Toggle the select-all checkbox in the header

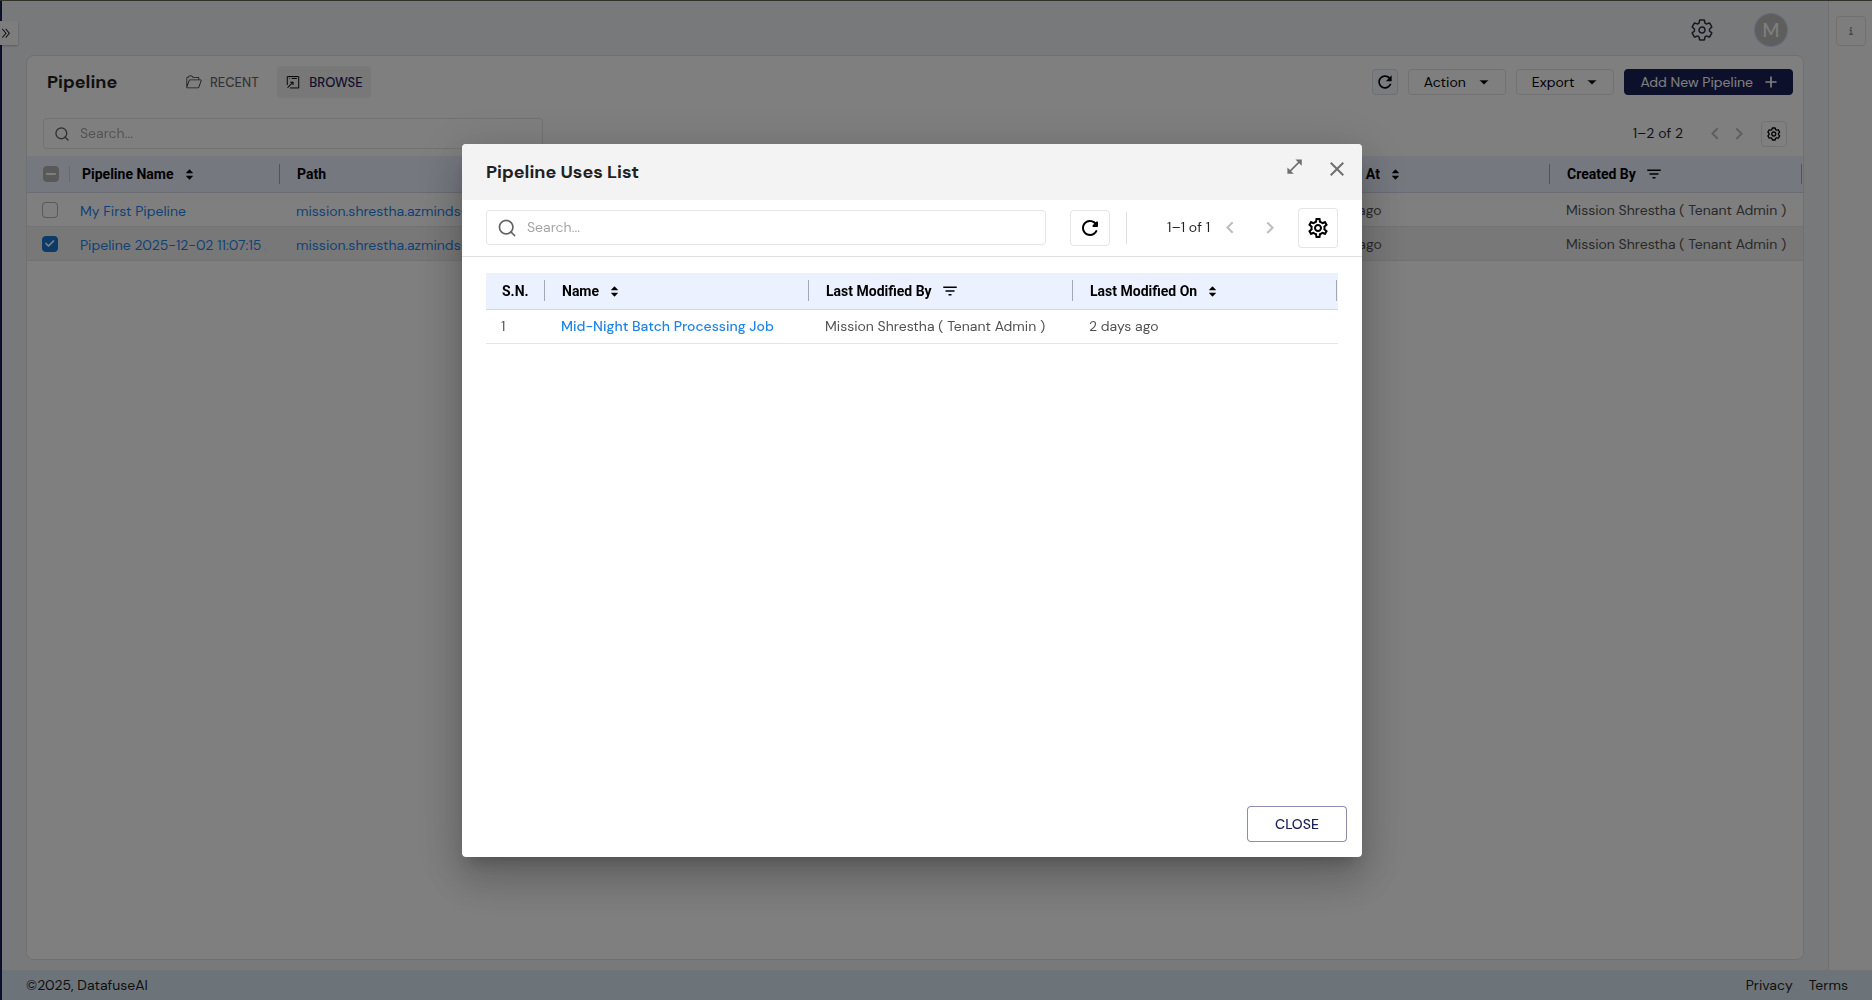click(x=51, y=173)
